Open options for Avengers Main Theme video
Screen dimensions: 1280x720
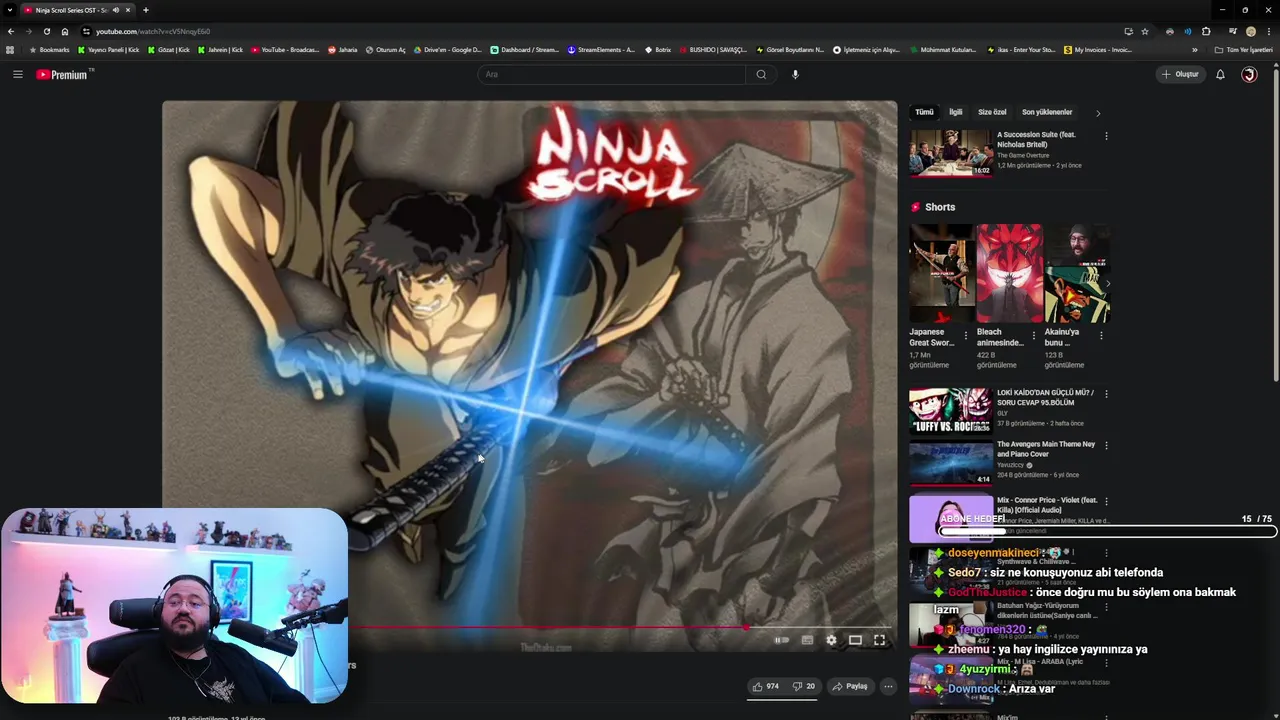tap(1106, 445)
